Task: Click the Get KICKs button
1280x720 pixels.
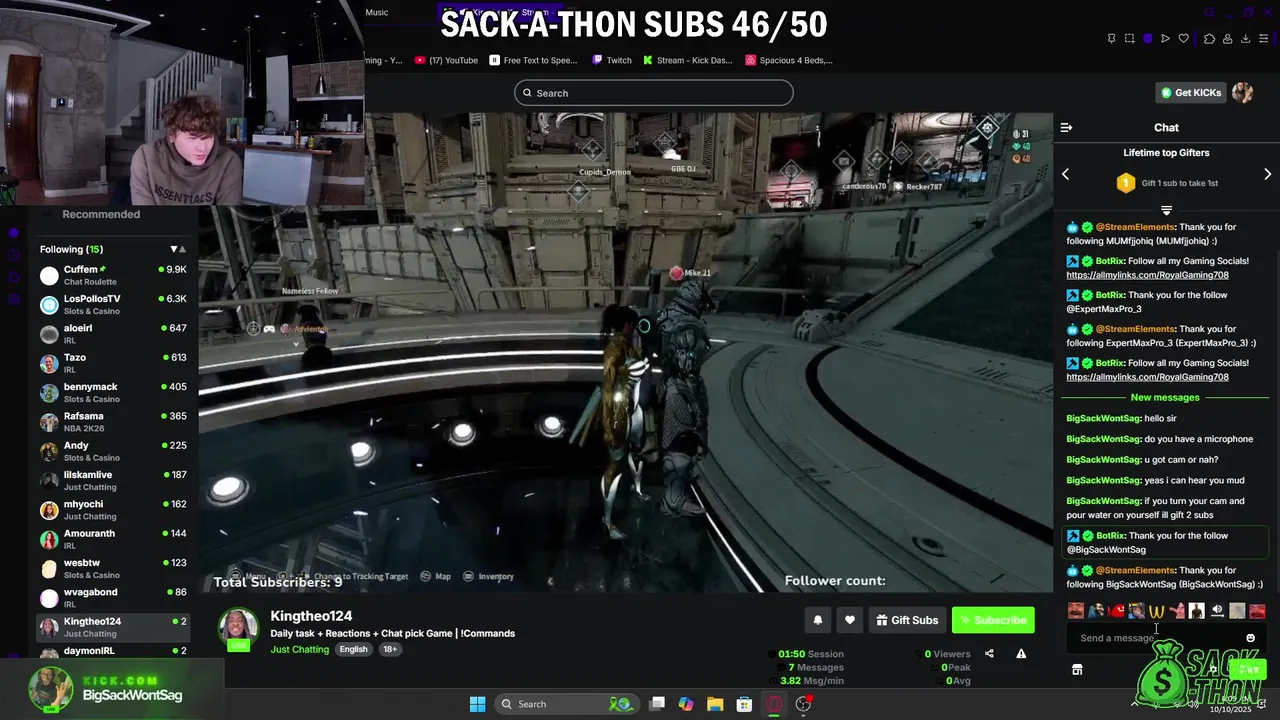Action: point(1191,93)
